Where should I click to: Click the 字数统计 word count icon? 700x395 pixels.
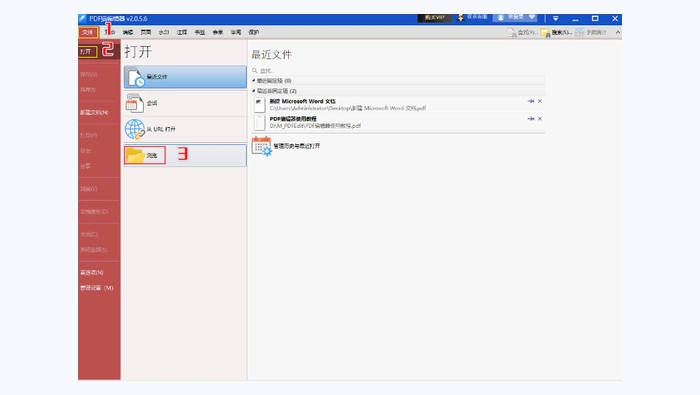[579, 32]
